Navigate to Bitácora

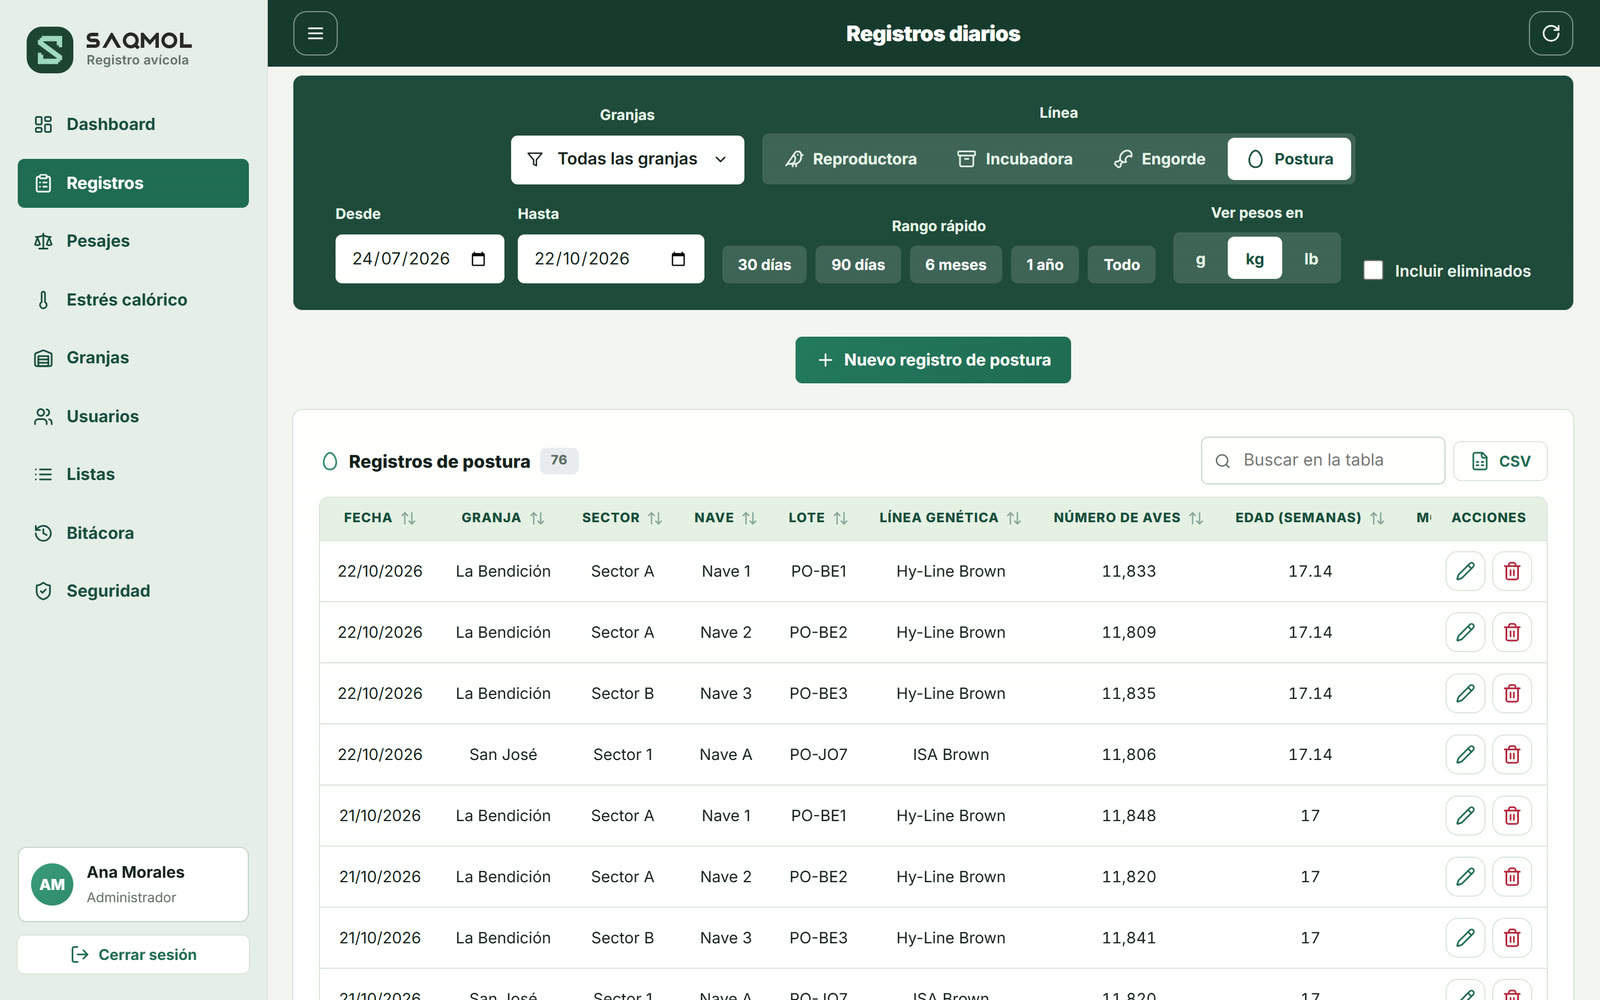pos(133,533)
